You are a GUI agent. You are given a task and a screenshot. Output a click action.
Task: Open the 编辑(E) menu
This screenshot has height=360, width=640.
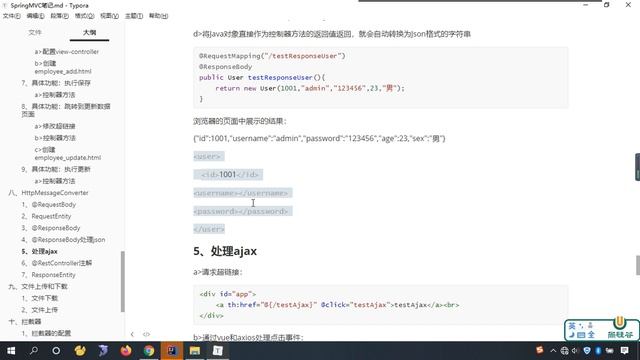pyautogui.click(x=36, y=16)
